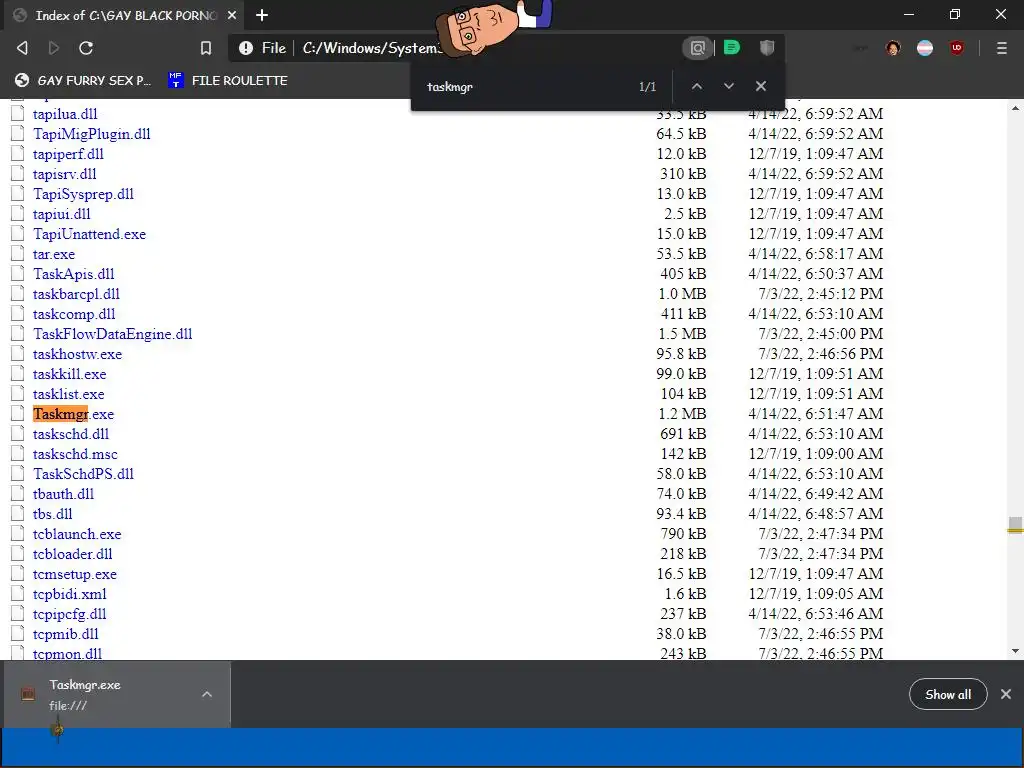The height and width of the screenshot is (768, 1024).
Task: Open the TaskFlowDataEngine.dll link
Action: point(112,334)
